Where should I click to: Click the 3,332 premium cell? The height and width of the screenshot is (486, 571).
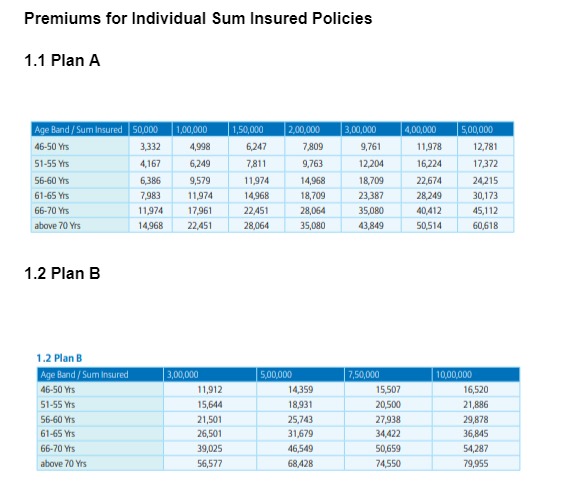tap(150, 147)
